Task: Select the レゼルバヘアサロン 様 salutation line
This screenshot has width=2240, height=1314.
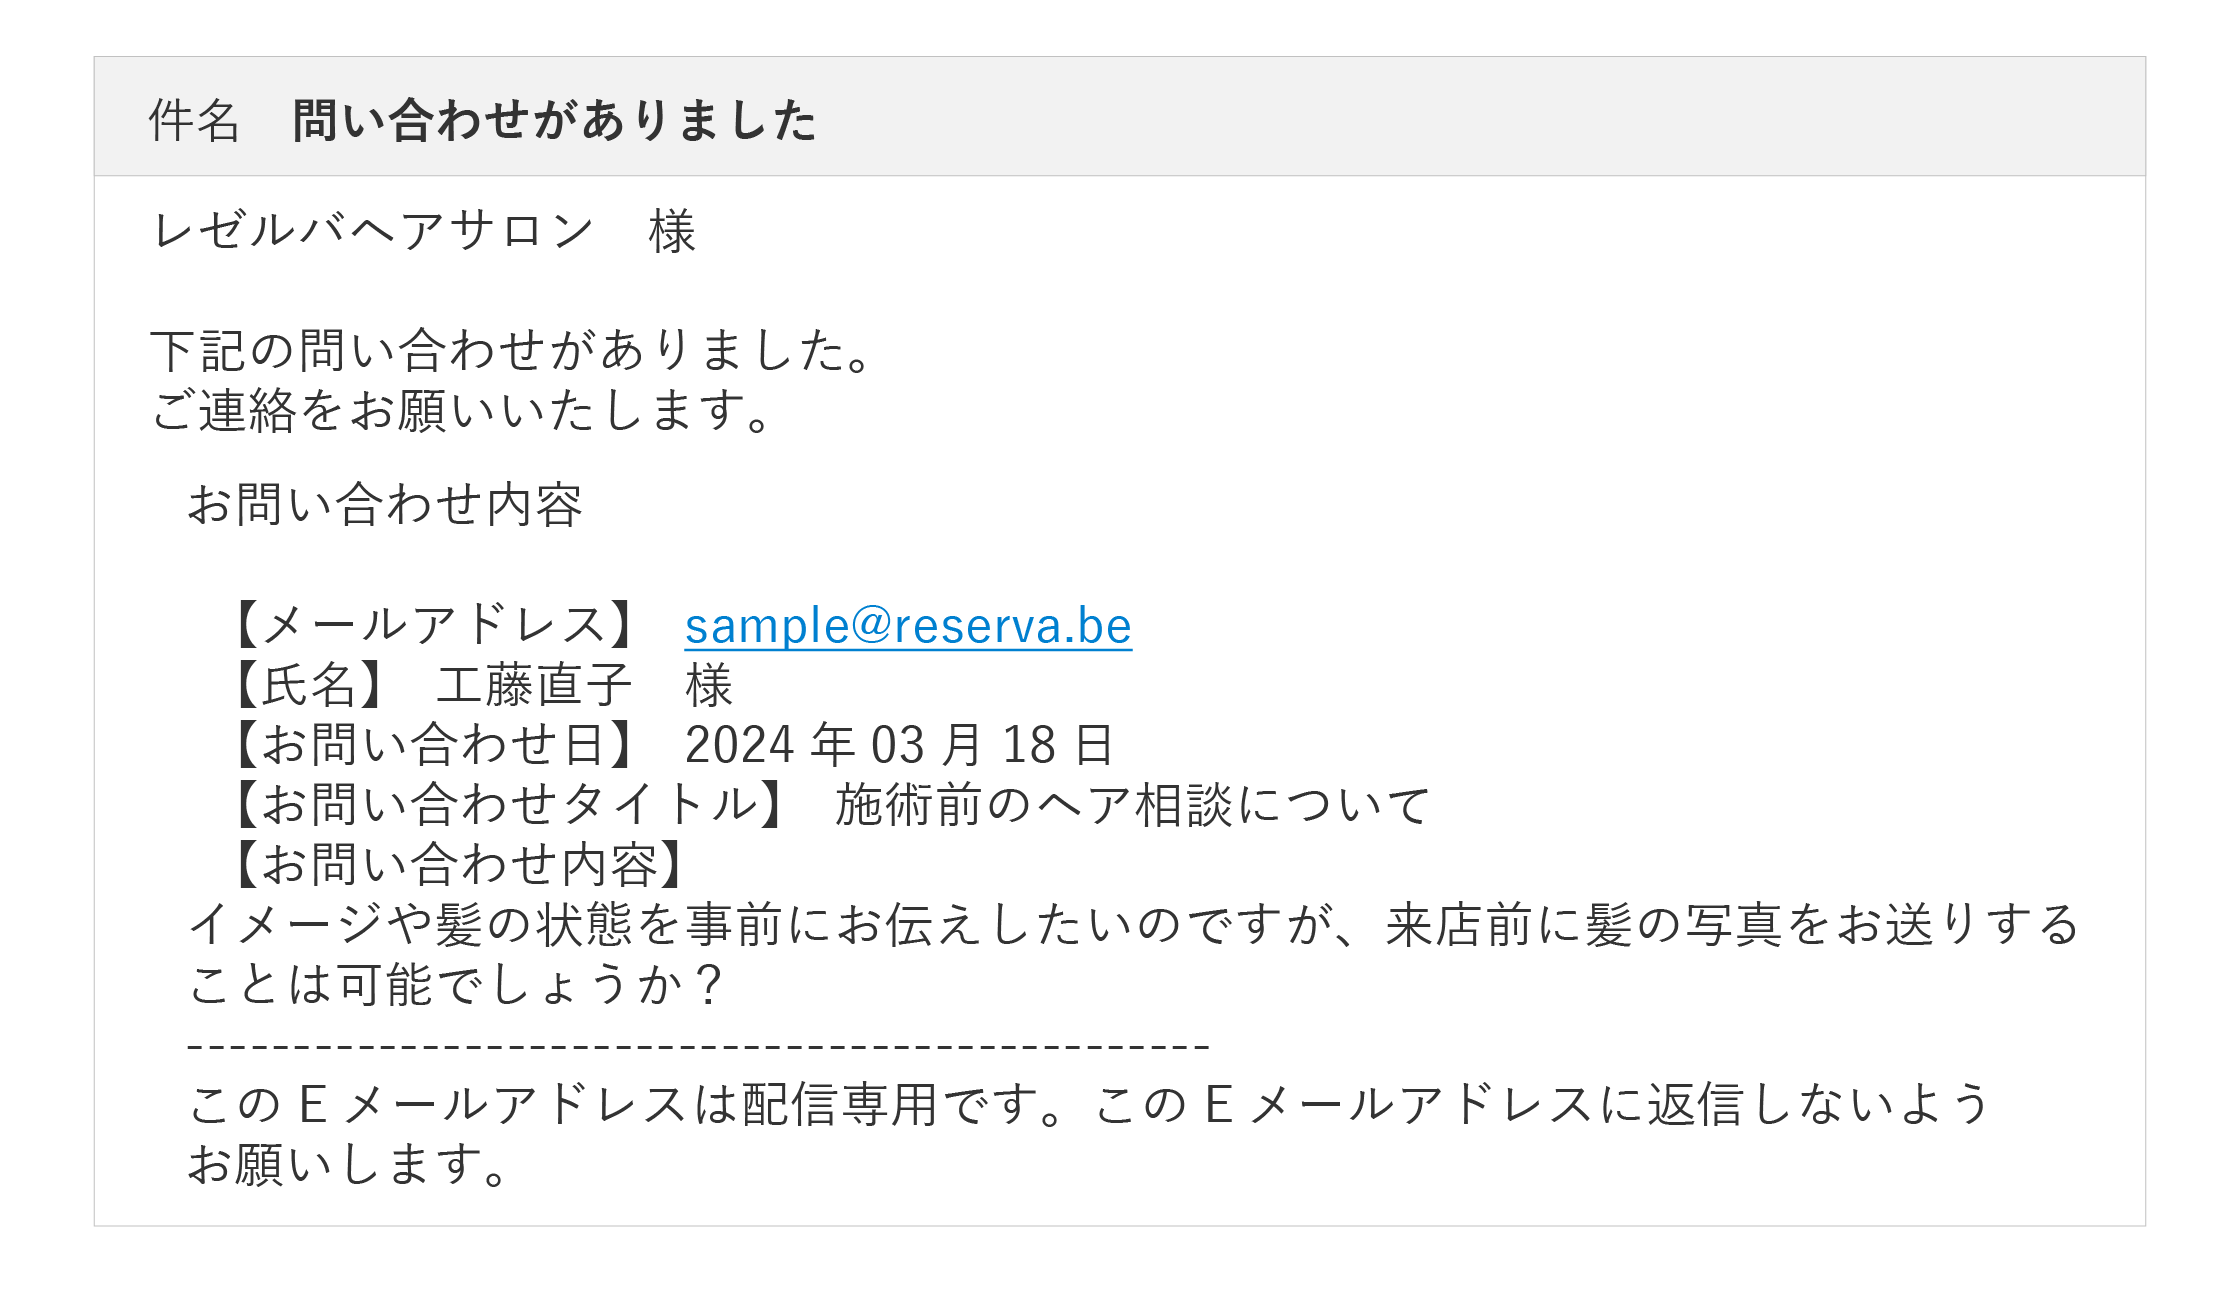Action: coord(423,231)
